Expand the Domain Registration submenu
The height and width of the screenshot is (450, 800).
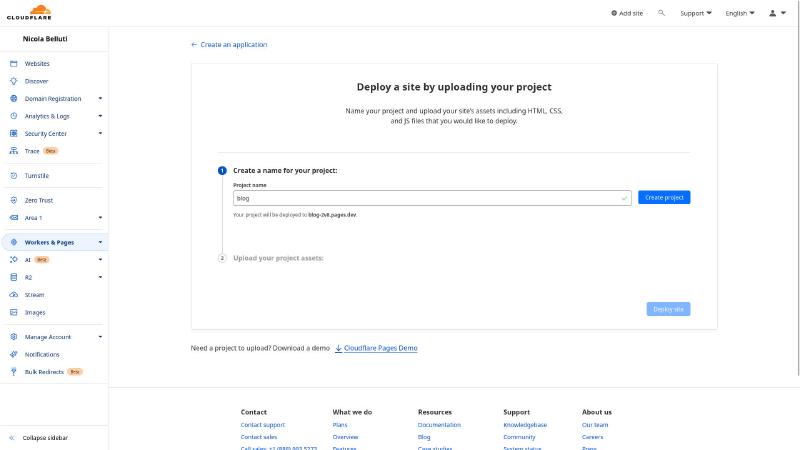pos(100,98)
